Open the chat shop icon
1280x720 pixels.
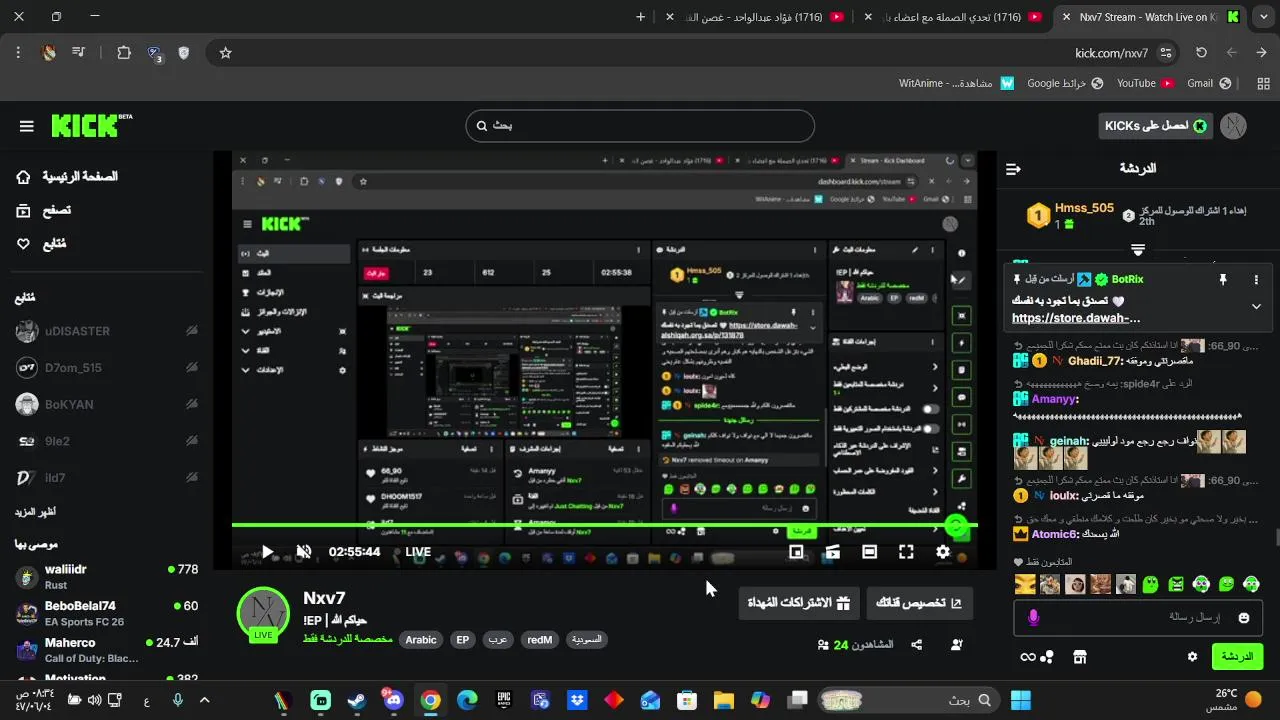click(1080, 657)
